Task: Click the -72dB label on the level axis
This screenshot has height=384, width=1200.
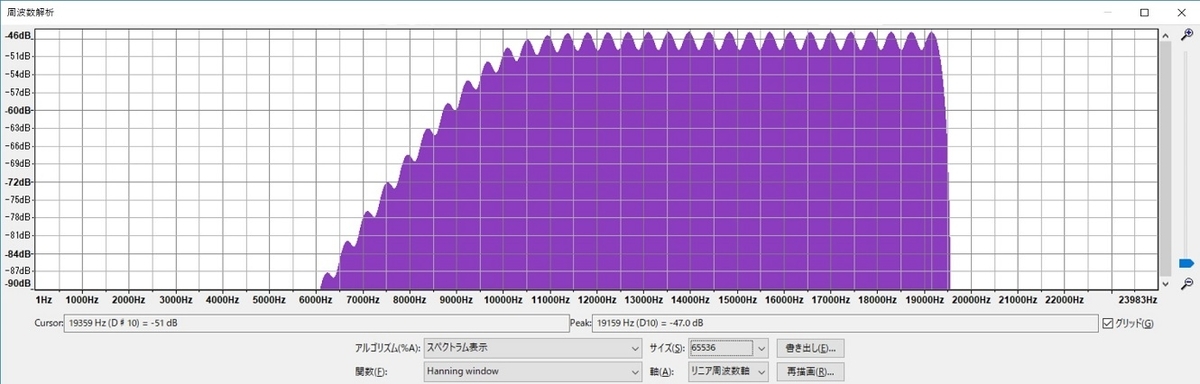Action: click(x=18, y=182)
